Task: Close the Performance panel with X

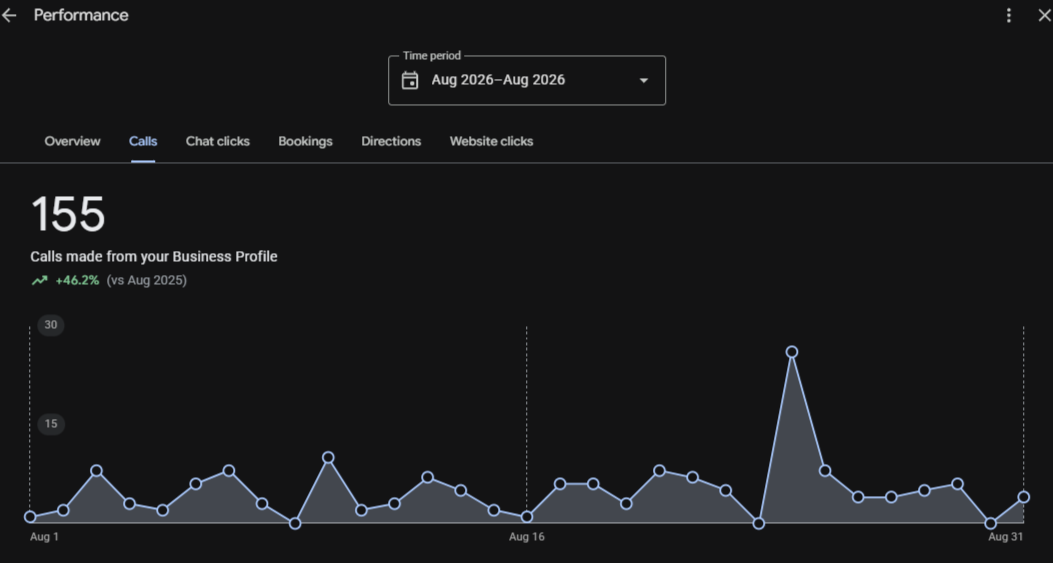Action: pyautogui.click(x=1044, y=15)
